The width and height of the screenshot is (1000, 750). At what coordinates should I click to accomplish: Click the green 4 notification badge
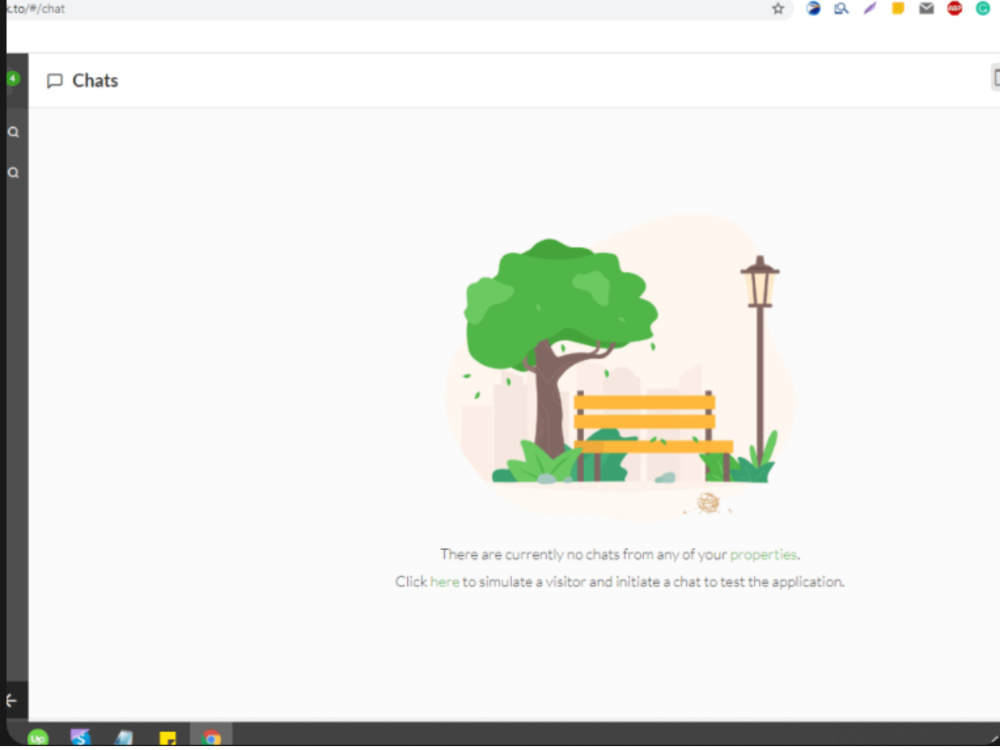coord(12,78)
